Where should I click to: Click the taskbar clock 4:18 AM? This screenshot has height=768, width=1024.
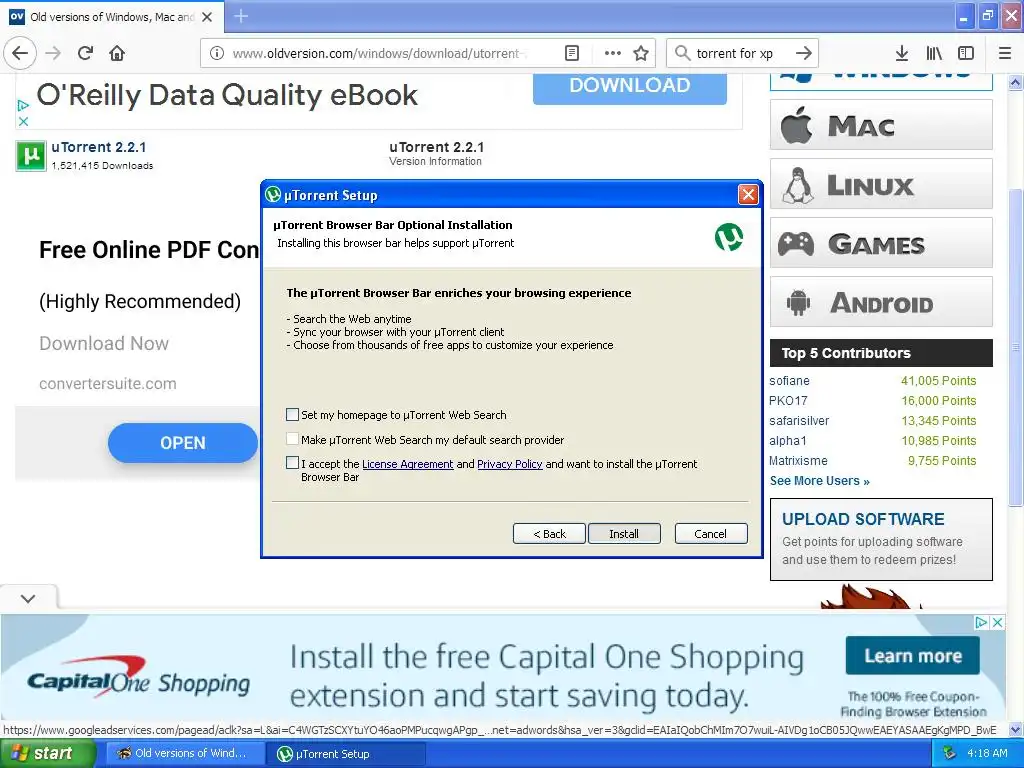pos(987,753)
